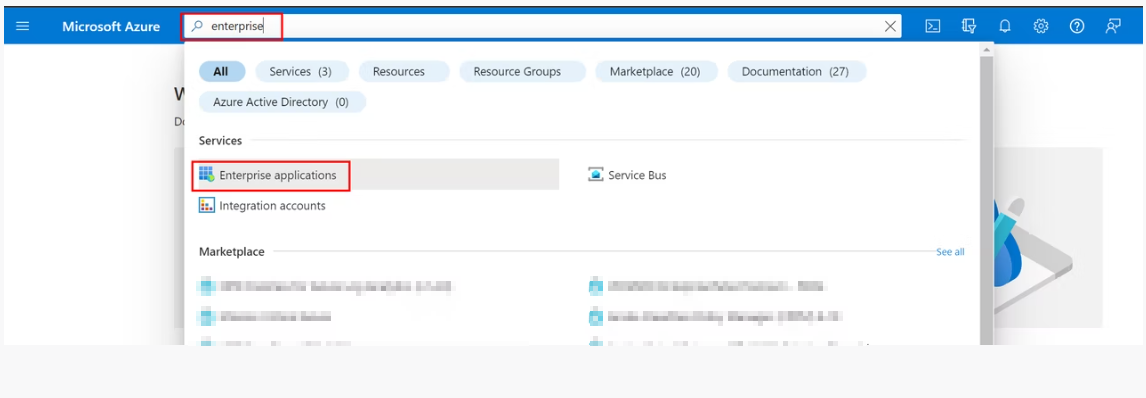The width and height of the screenshot is (1146, 398).
Task: Clear the search text with X
Action: click(x=890, y=26)
